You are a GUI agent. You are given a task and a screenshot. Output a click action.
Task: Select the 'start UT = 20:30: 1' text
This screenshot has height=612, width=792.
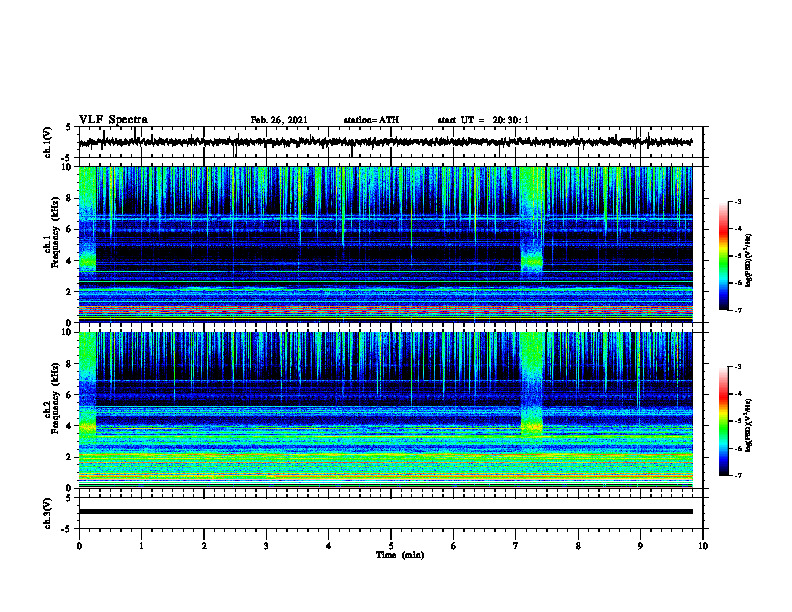(x=483, y=120)
